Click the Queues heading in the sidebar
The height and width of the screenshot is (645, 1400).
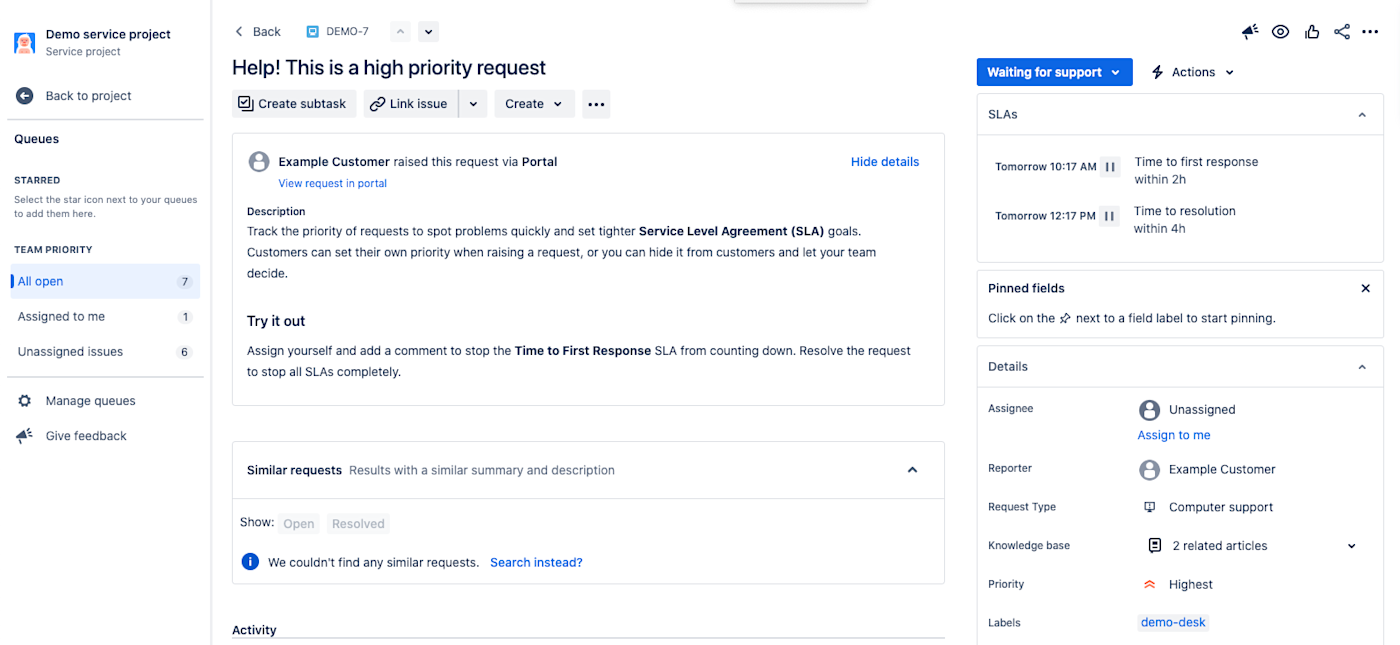point(37,139)
